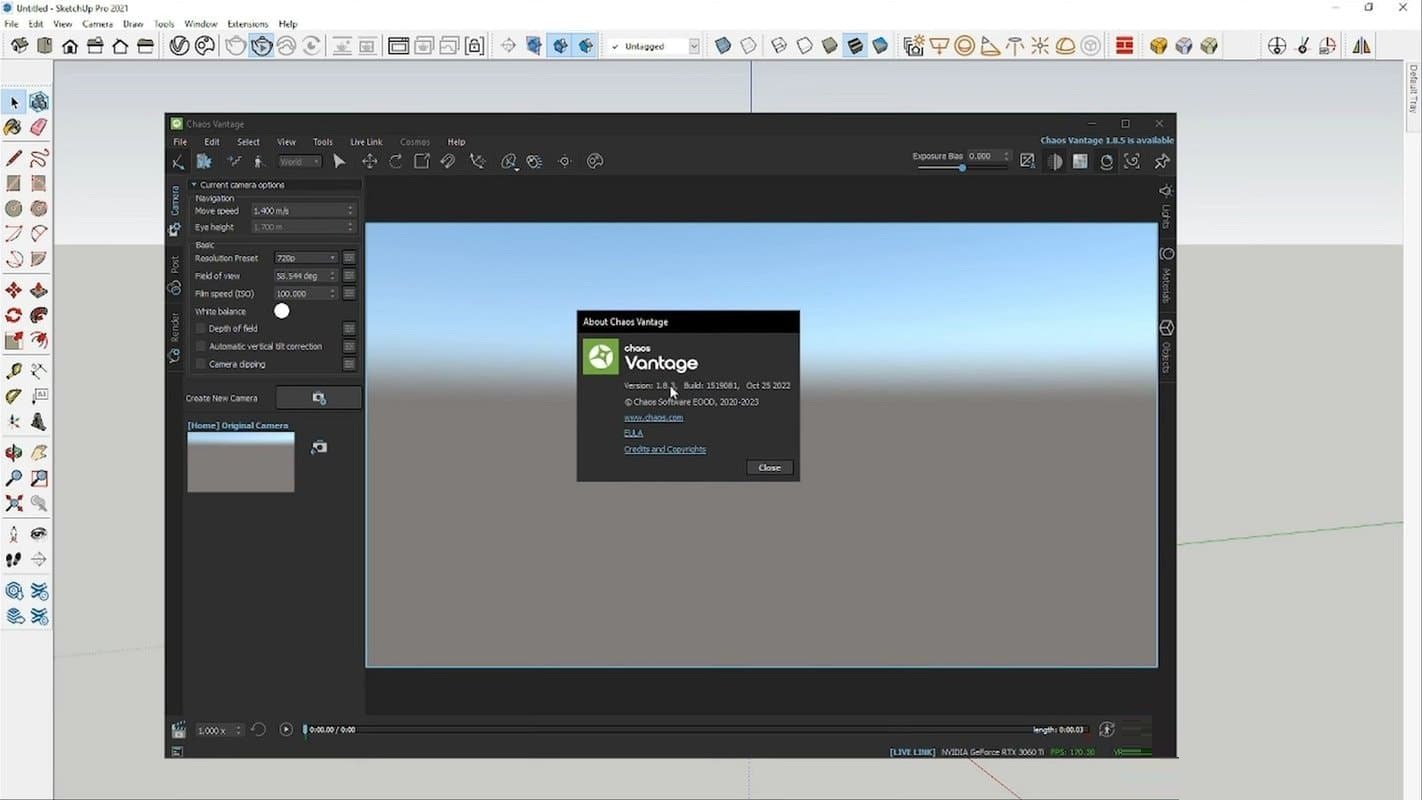Screen dimensions: 1422x800
Task: Choose the Vantage Rotate transform tool
Action: pos(396,161)
